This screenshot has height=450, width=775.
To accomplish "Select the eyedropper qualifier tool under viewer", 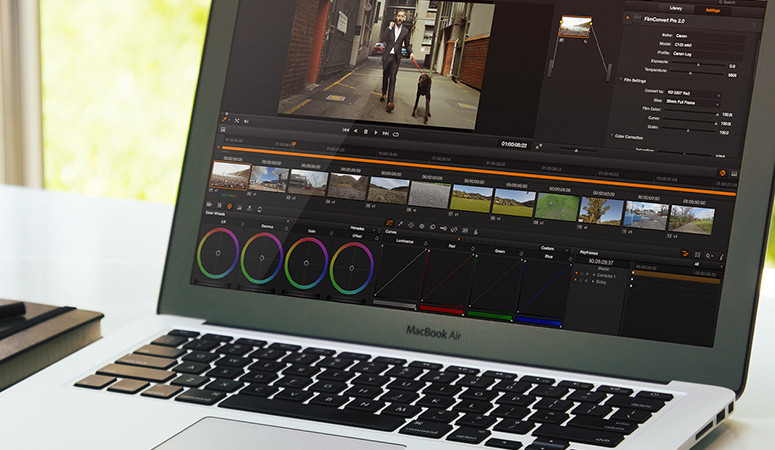I will [x=224, y=119].
